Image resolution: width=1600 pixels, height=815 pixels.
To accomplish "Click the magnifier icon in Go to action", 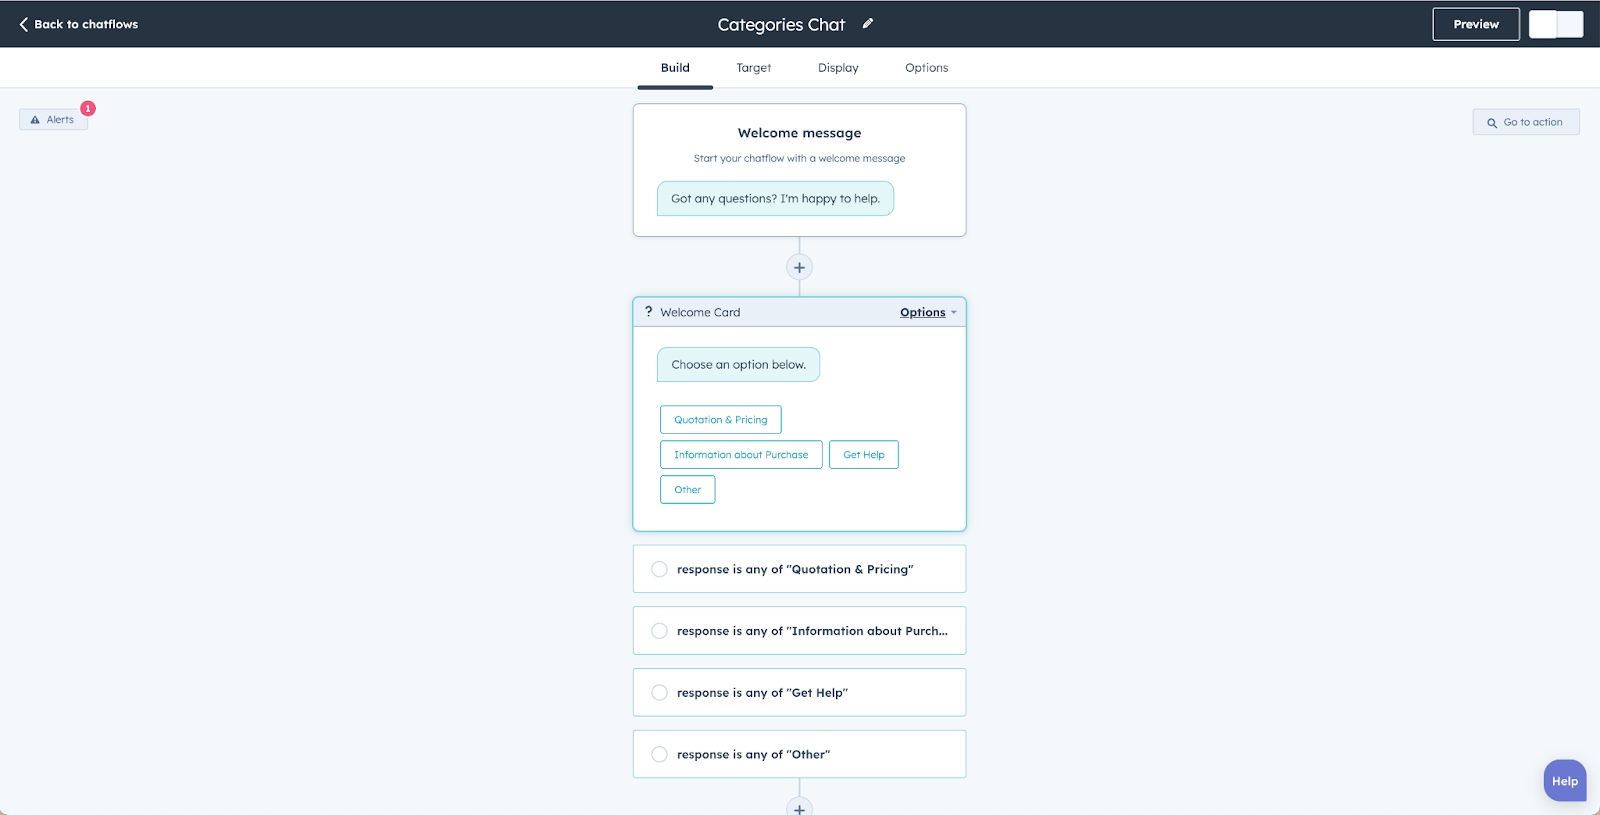I will 1492,123.
